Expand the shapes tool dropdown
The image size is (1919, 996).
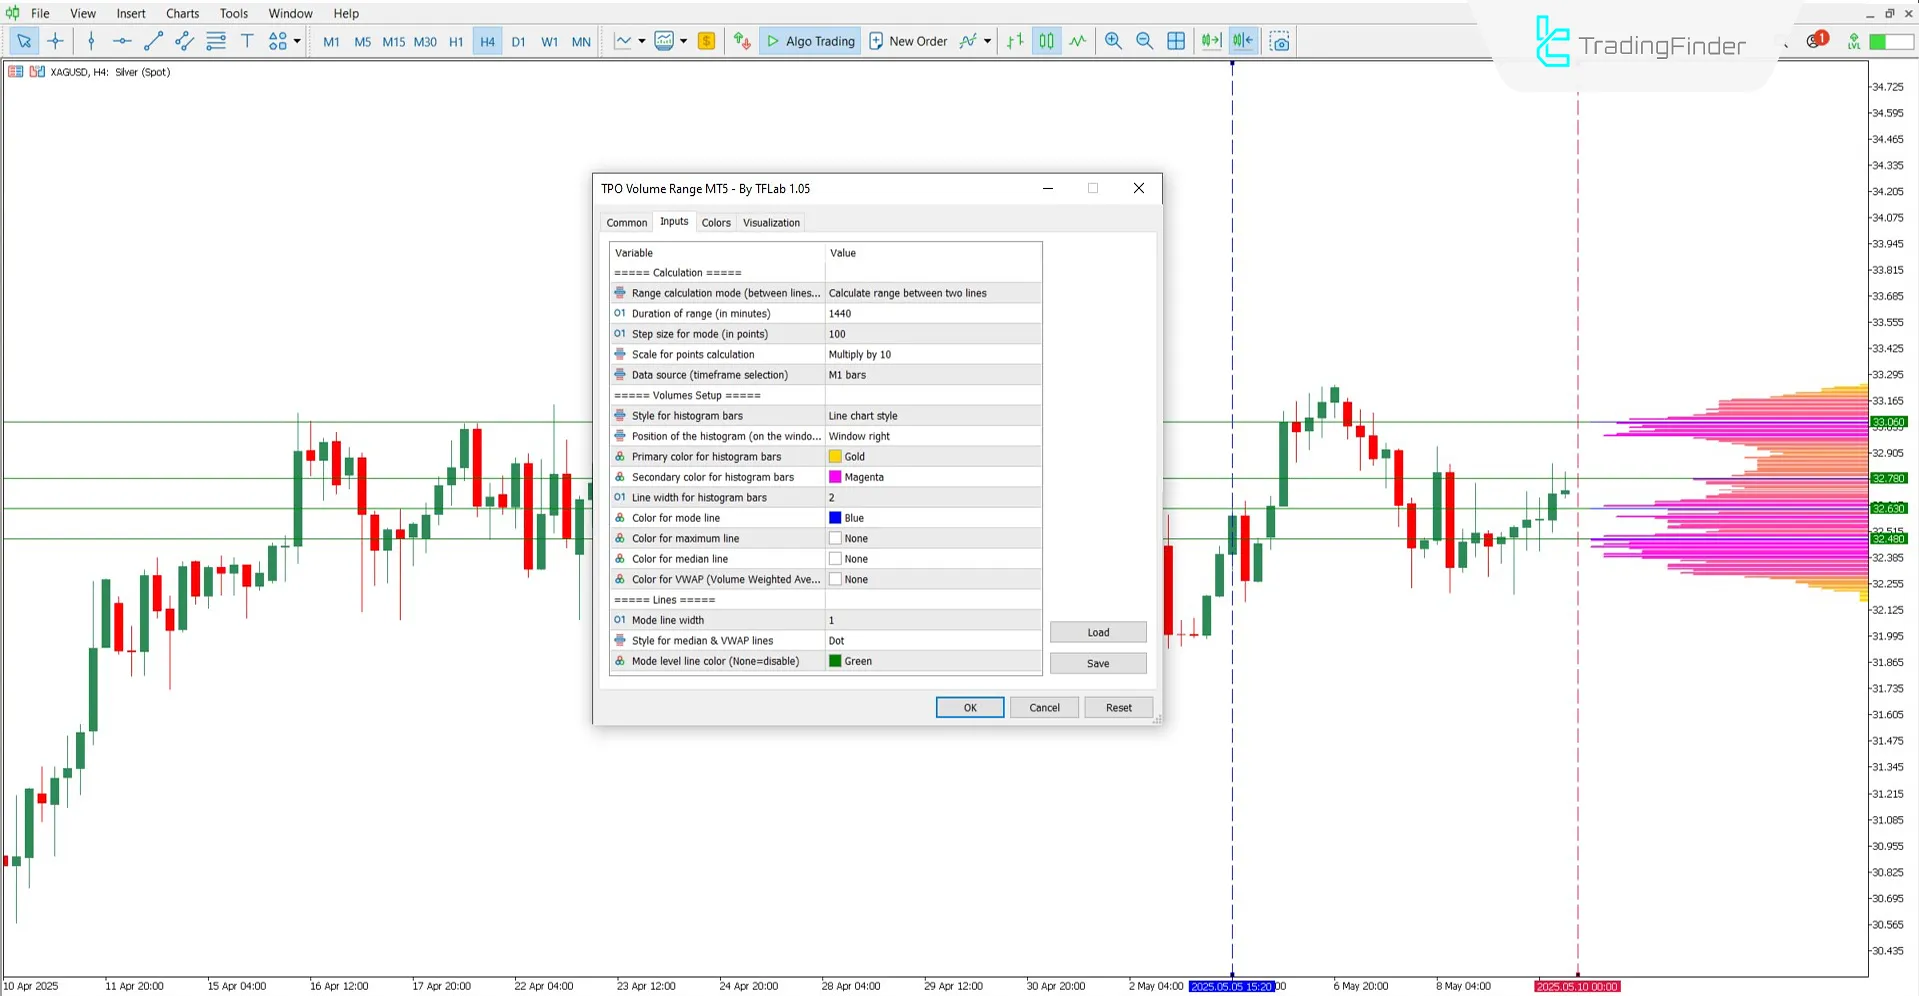tap(296, 41)
